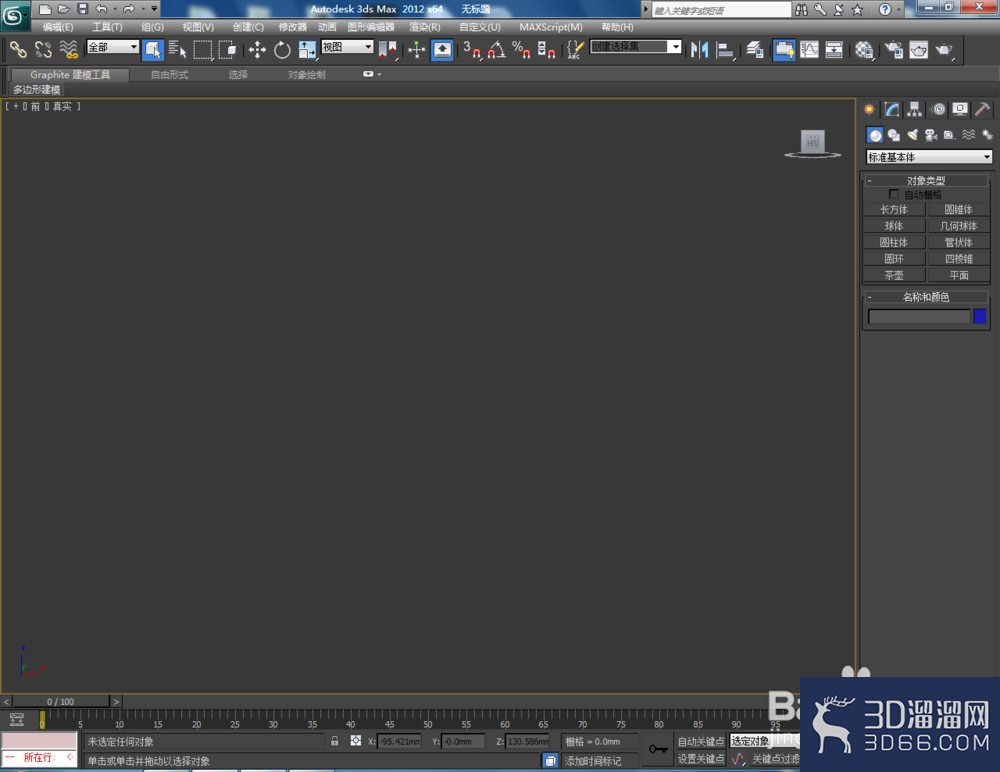Click the 茶壶 teapot button

coord(894,275)
